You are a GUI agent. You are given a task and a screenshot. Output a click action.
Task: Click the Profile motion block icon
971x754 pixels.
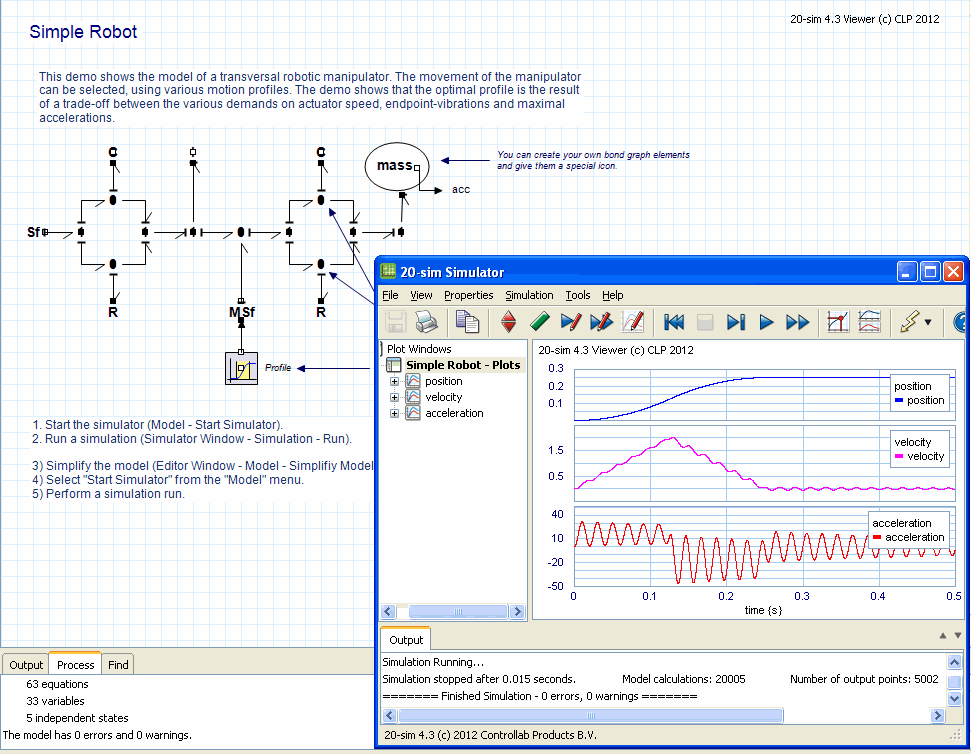tap(242, 369)
